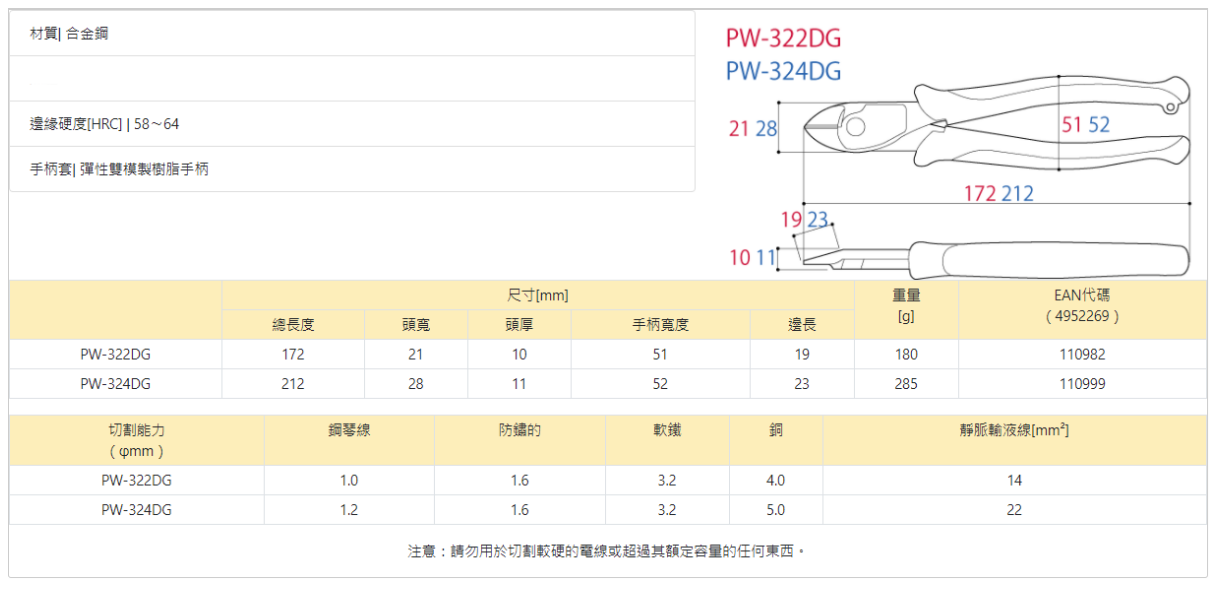The image size is (1227, 596).
Task: Click the blue PW-324DG model title
Action: pos(783,71)
